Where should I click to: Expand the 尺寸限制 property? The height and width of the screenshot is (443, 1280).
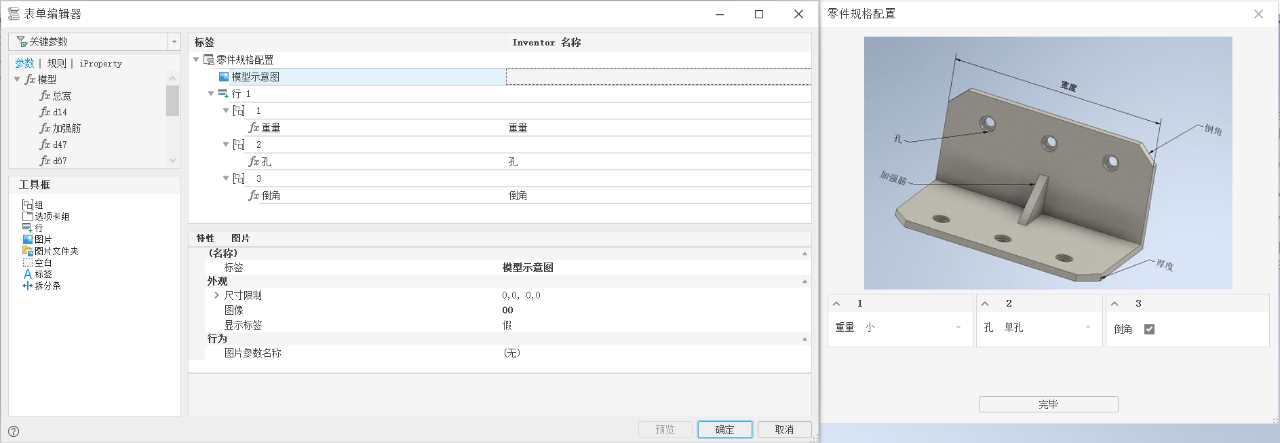tap(216, 296)
